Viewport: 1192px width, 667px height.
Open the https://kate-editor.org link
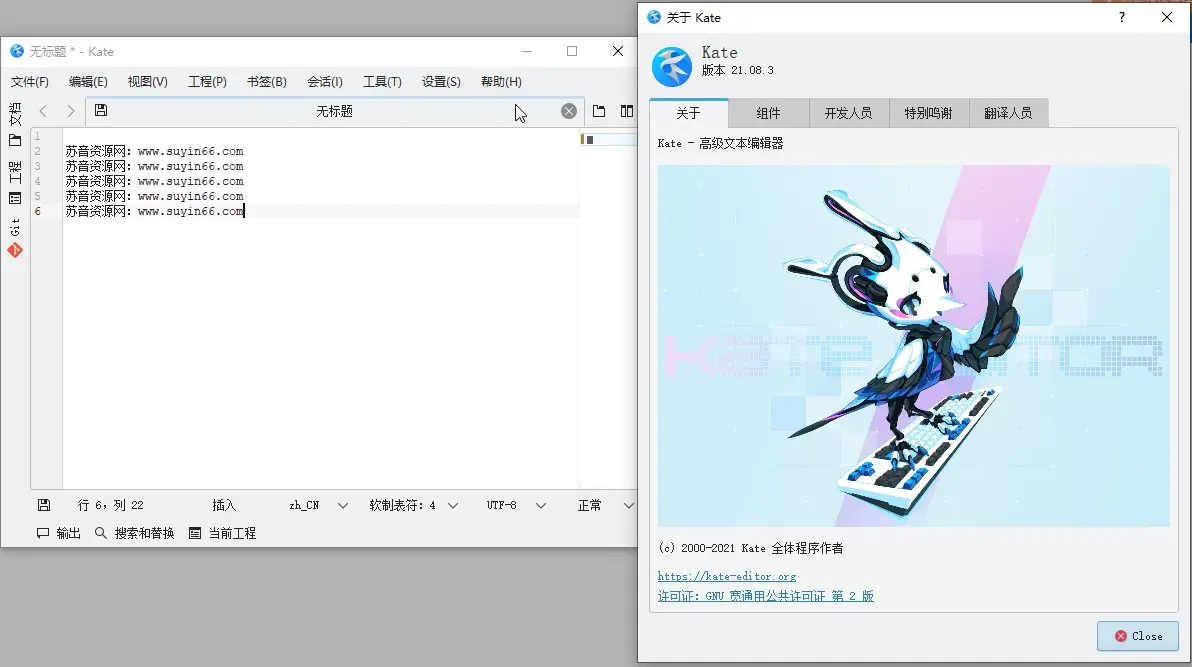click(727, 576)
